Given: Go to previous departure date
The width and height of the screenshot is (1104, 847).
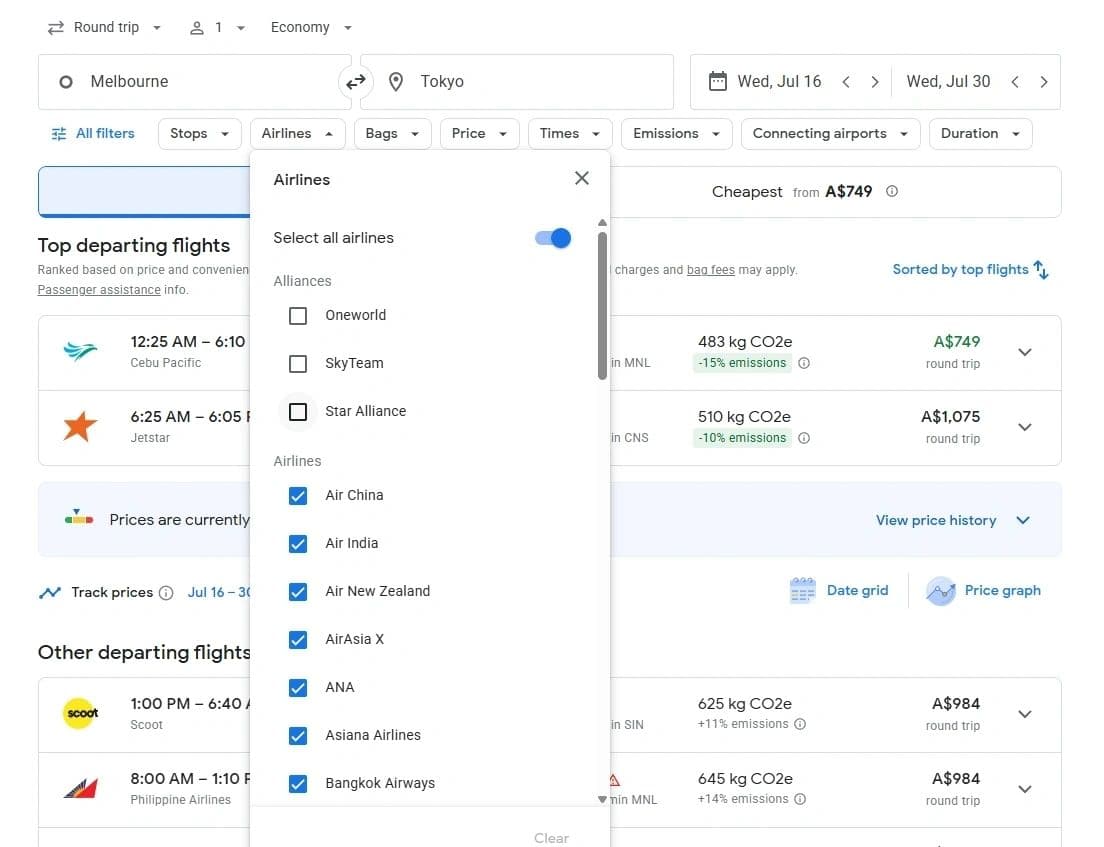Looking at the screenshot, I should click(x=846, y=82).
